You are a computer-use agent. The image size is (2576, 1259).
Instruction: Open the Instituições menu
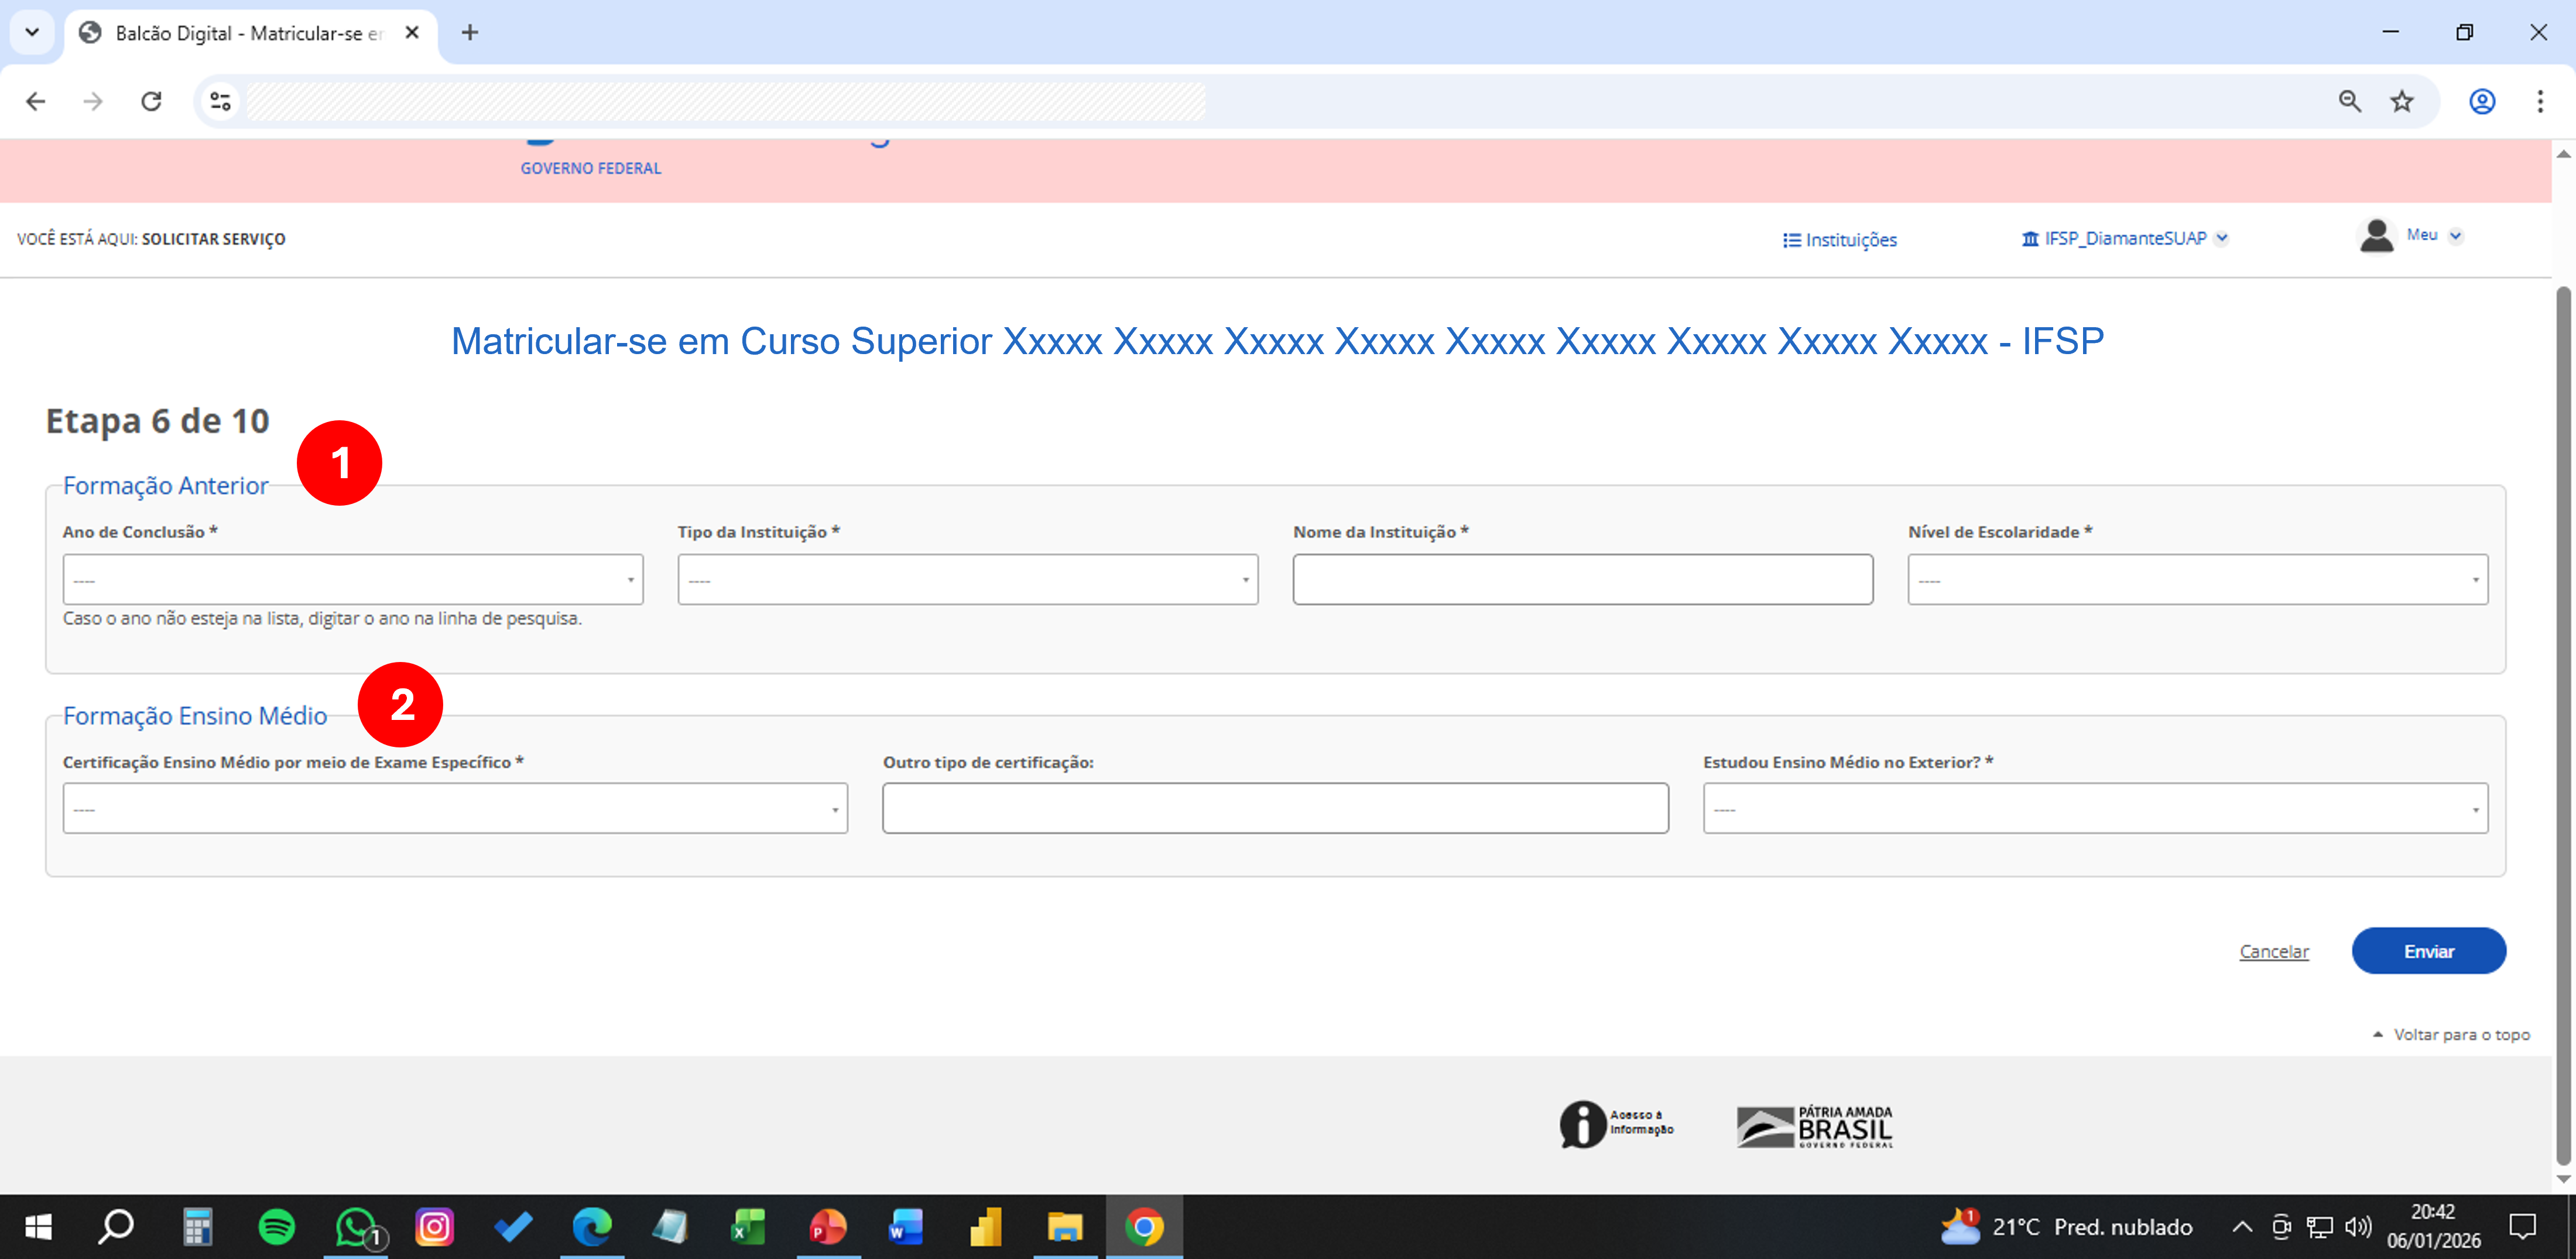pos(1840,240)
